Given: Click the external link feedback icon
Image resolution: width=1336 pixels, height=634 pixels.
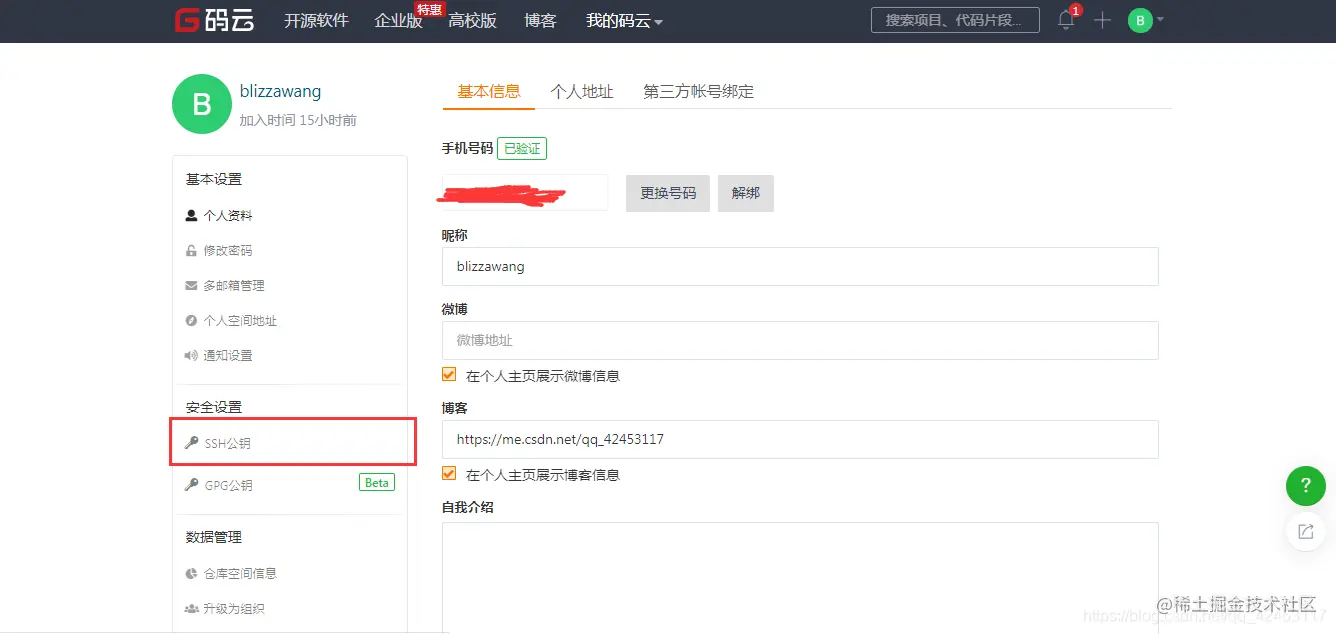Looking at the screenshot, I should tap(1305, 532).
